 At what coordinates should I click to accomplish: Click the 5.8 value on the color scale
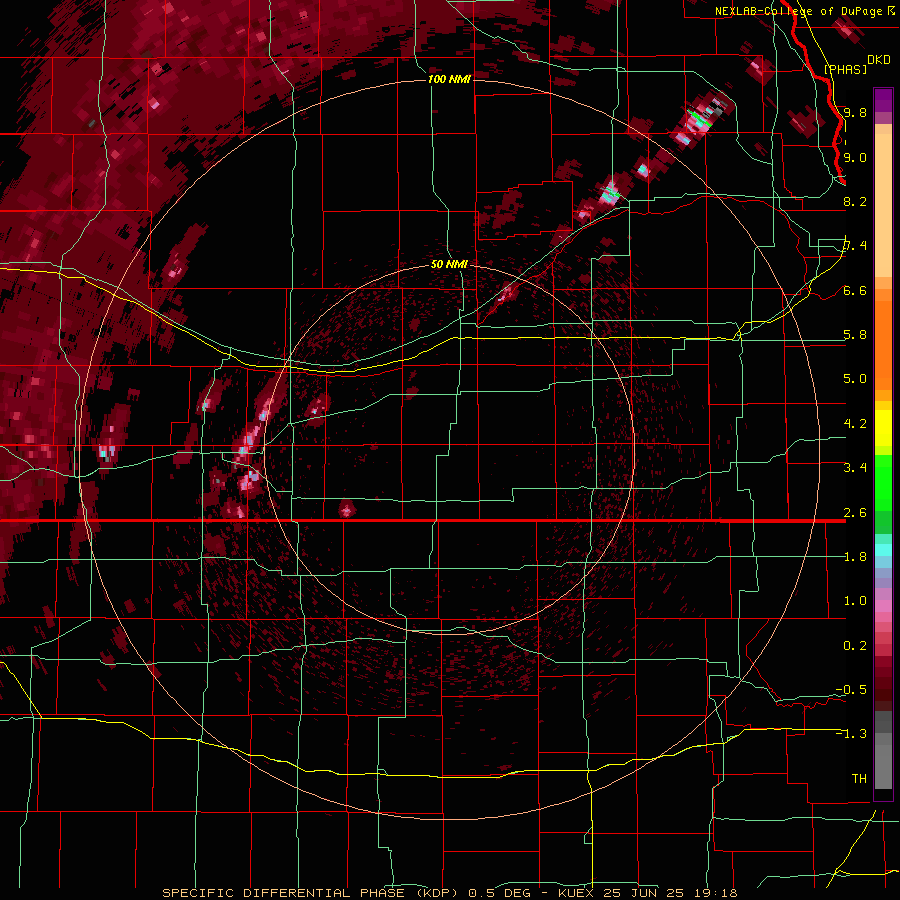[855, 335]
